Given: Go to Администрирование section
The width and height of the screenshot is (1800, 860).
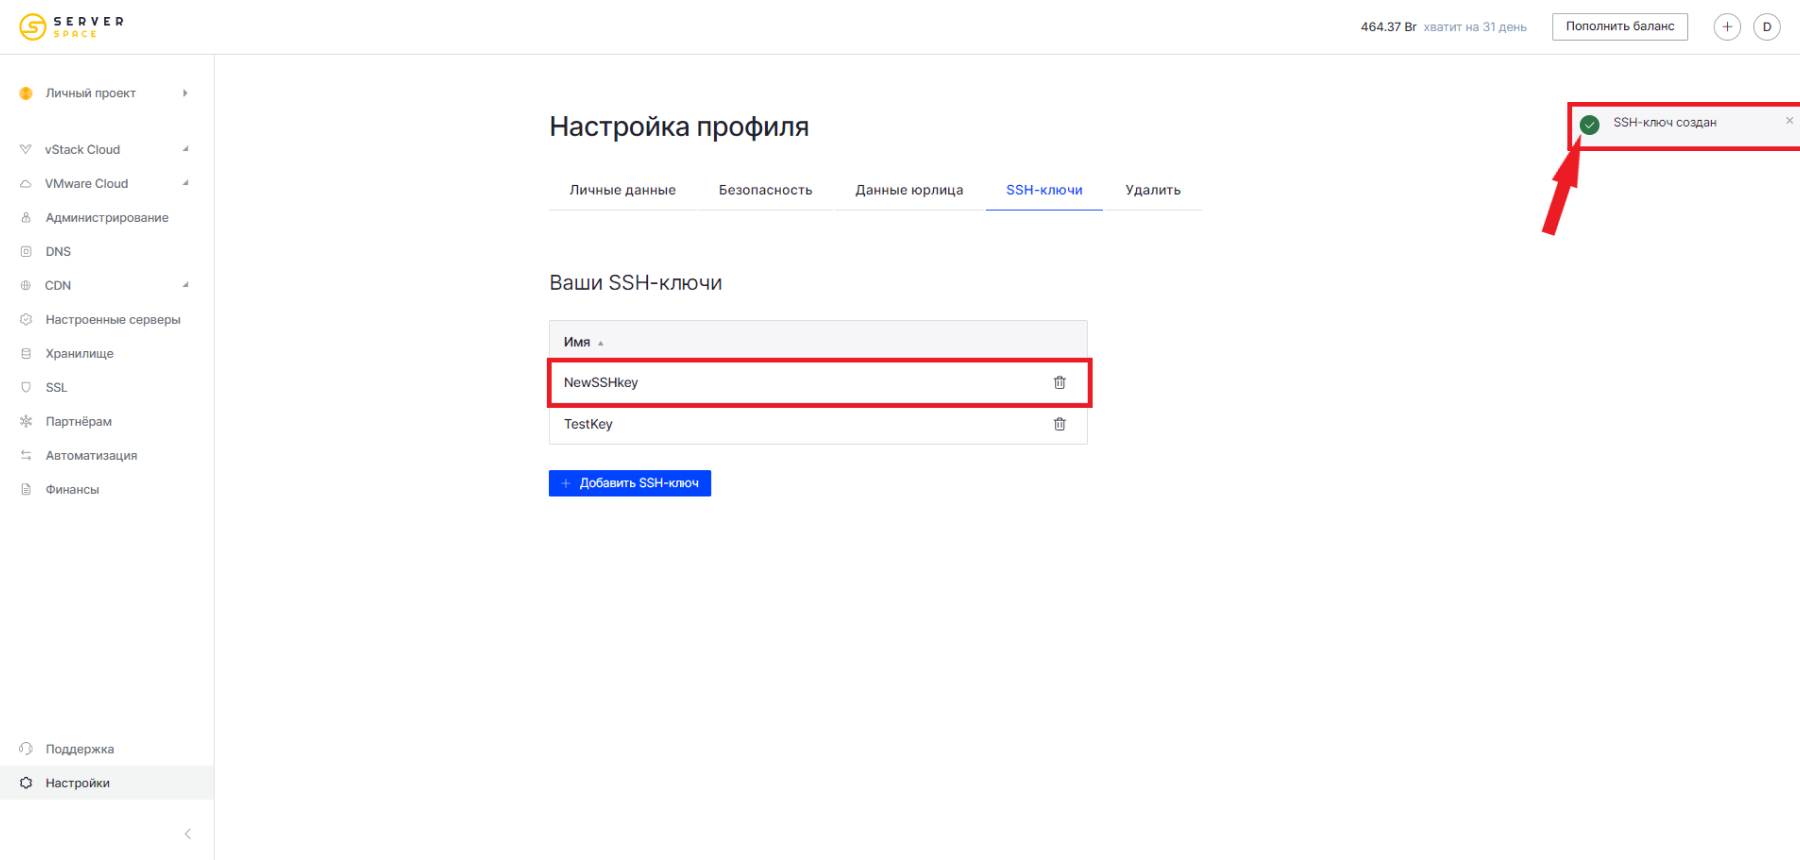Looking at the screenshot, I should (107, 217).
